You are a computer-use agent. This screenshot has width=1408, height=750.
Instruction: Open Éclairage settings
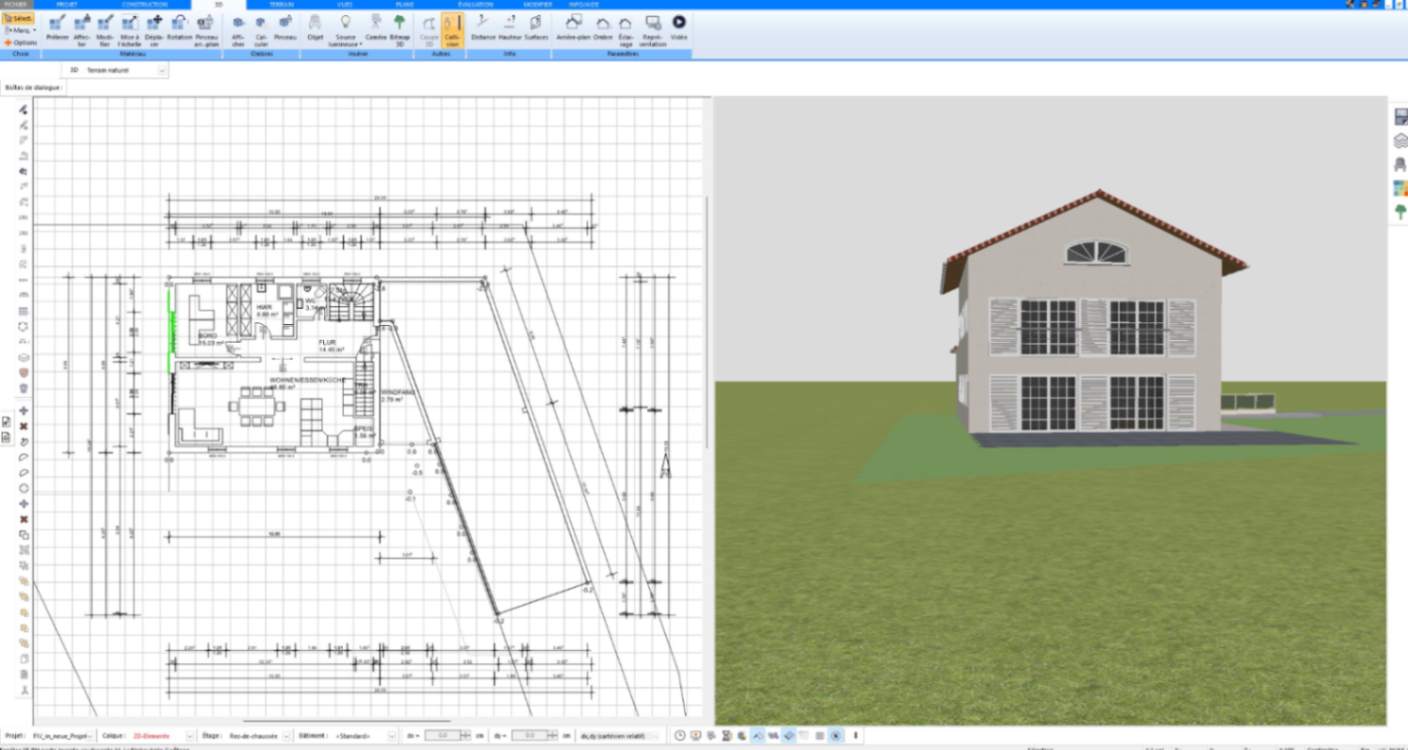coord(626,30)
